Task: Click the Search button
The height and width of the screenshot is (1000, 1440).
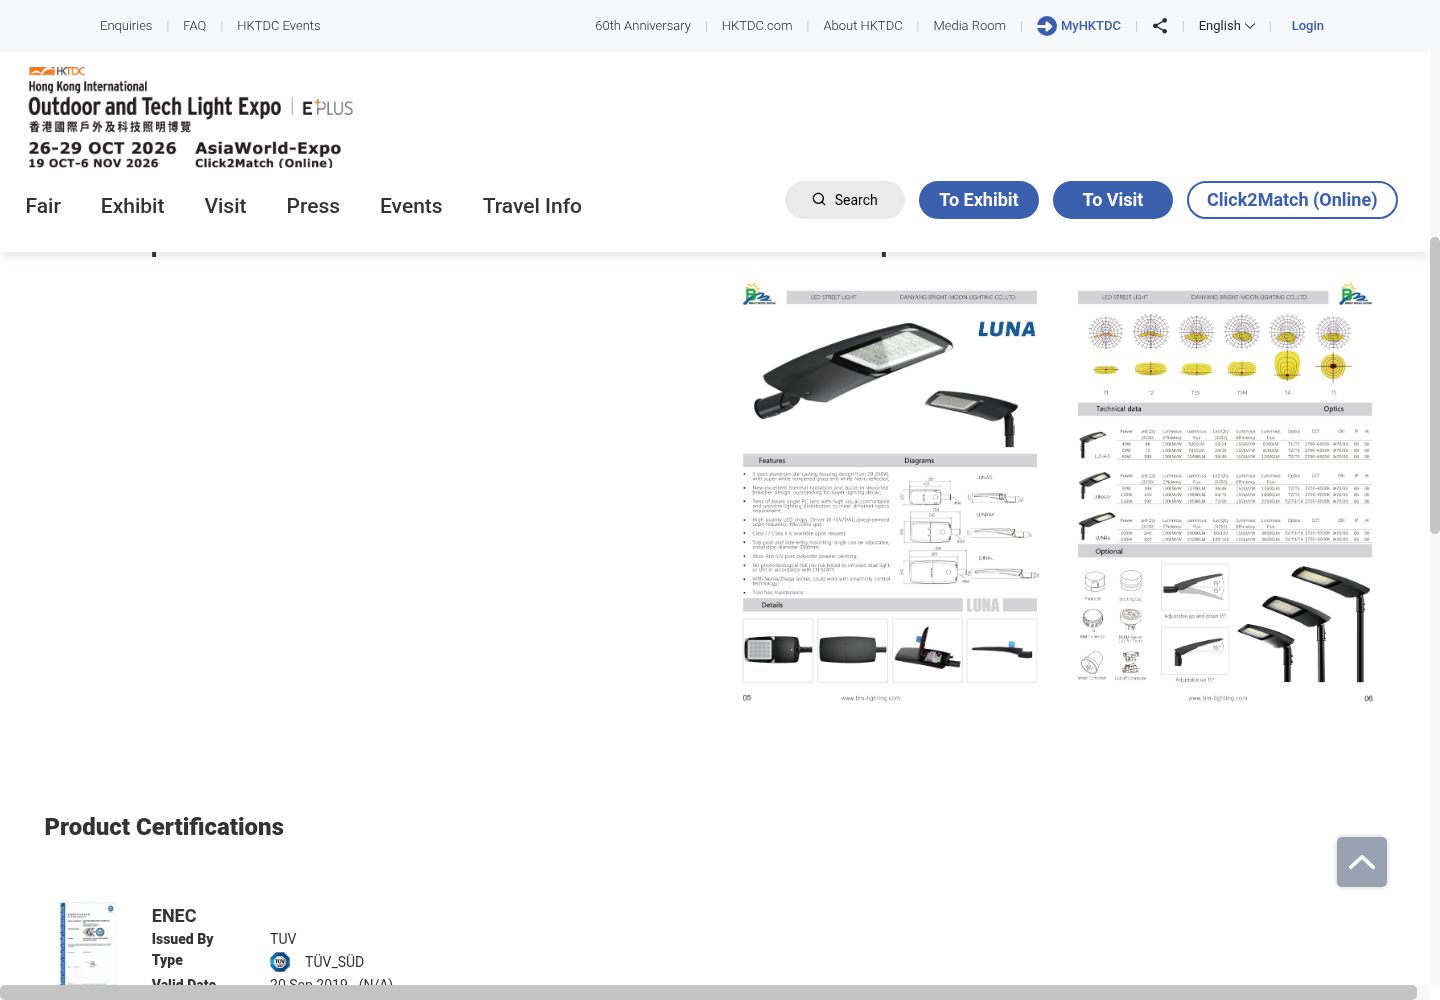Action: [x=845, y=200]
